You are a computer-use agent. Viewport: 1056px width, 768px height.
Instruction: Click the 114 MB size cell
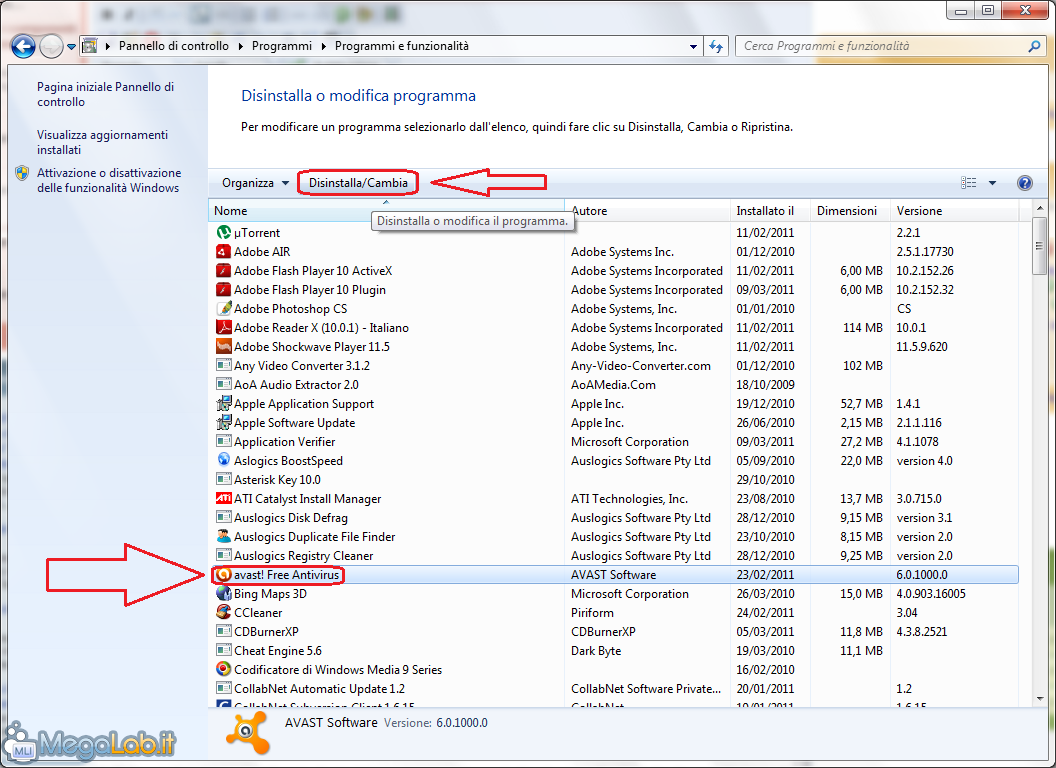point(863,327)
